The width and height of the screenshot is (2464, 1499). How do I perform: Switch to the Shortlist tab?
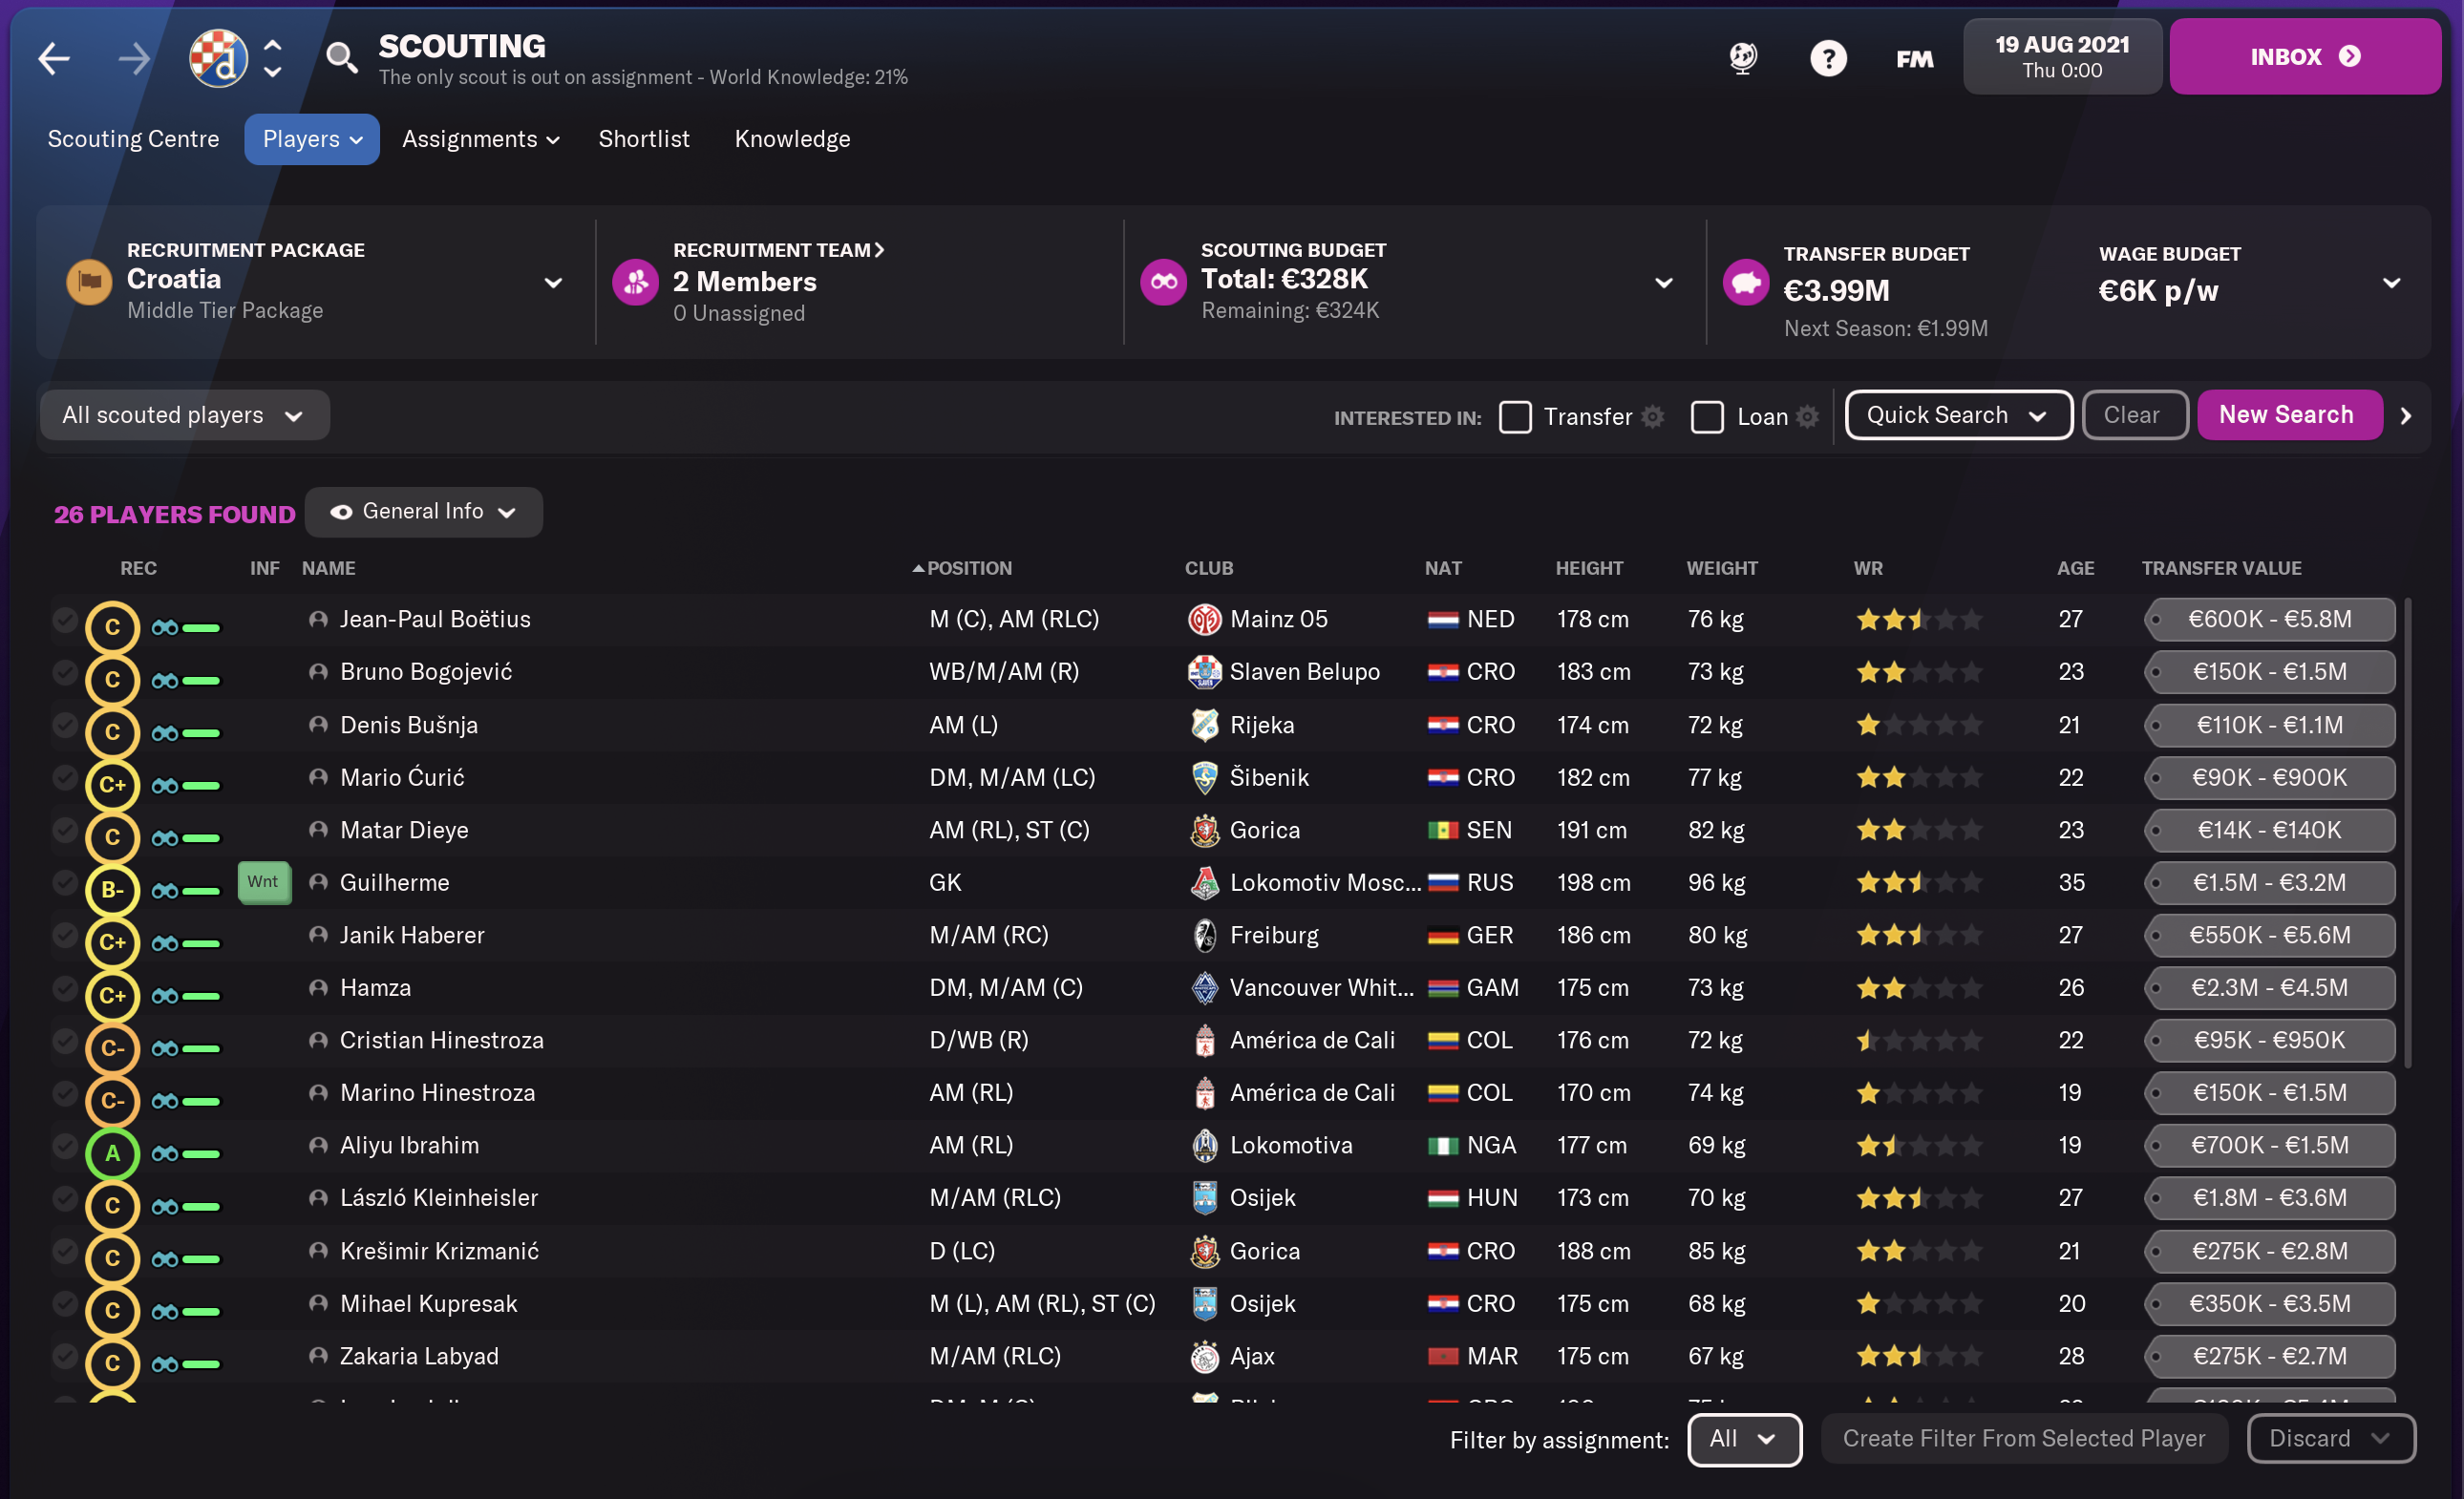644,139
